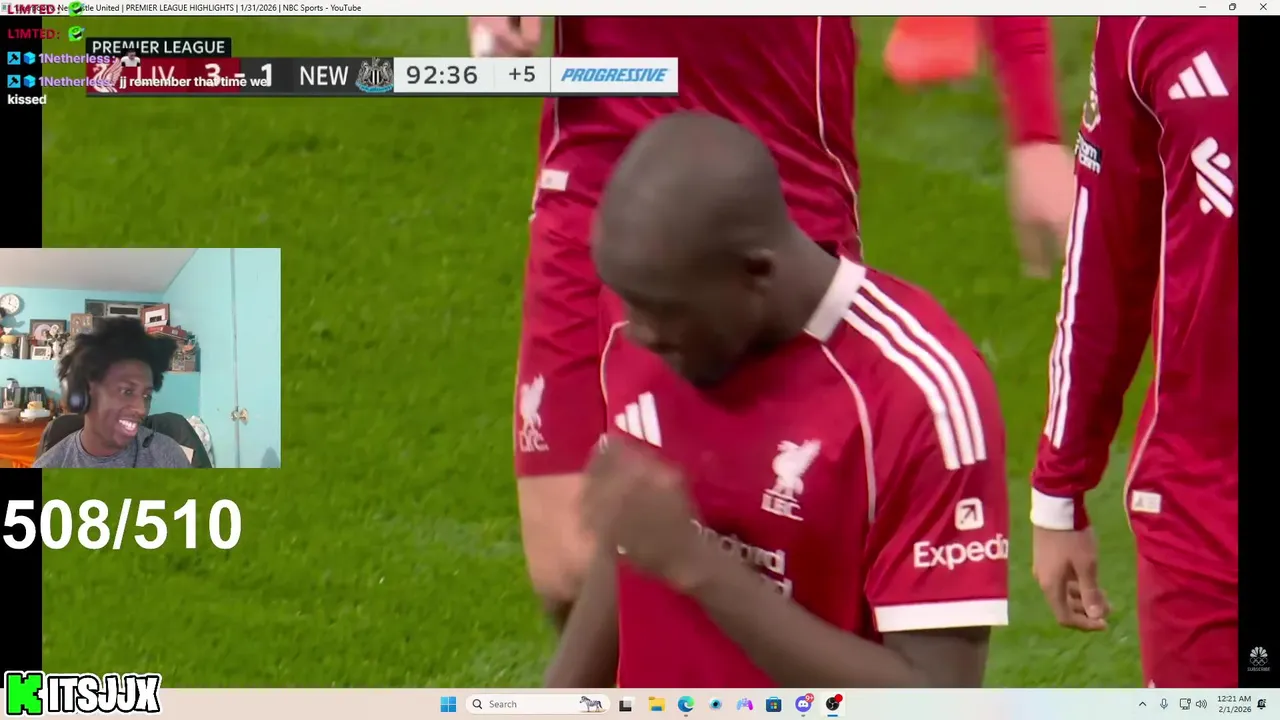Image resolution: width=1280 pixels, height=720 pixels.
Task: Close the browser window
Action: (x=1263, y=7)
